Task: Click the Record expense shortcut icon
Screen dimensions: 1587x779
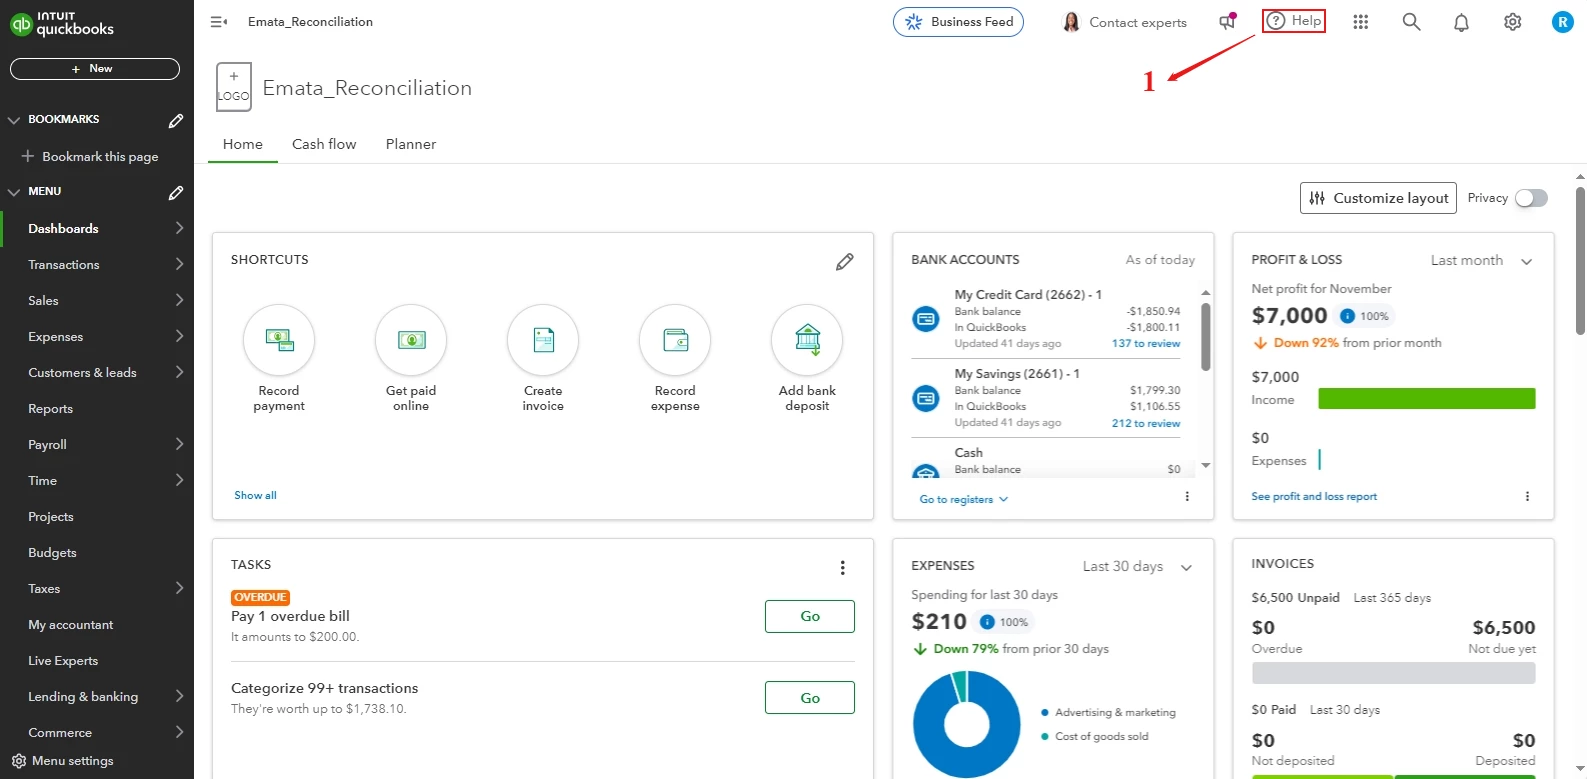Action: (675, 340)
